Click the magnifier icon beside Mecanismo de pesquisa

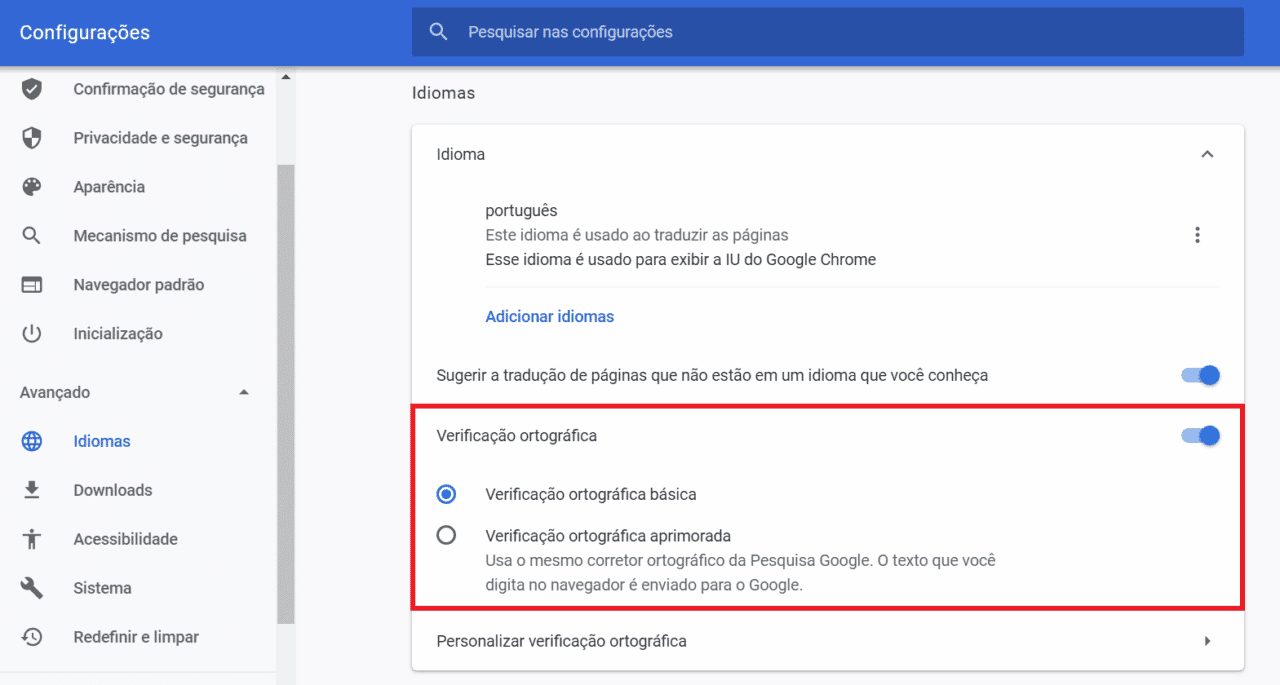click(32, 236)
